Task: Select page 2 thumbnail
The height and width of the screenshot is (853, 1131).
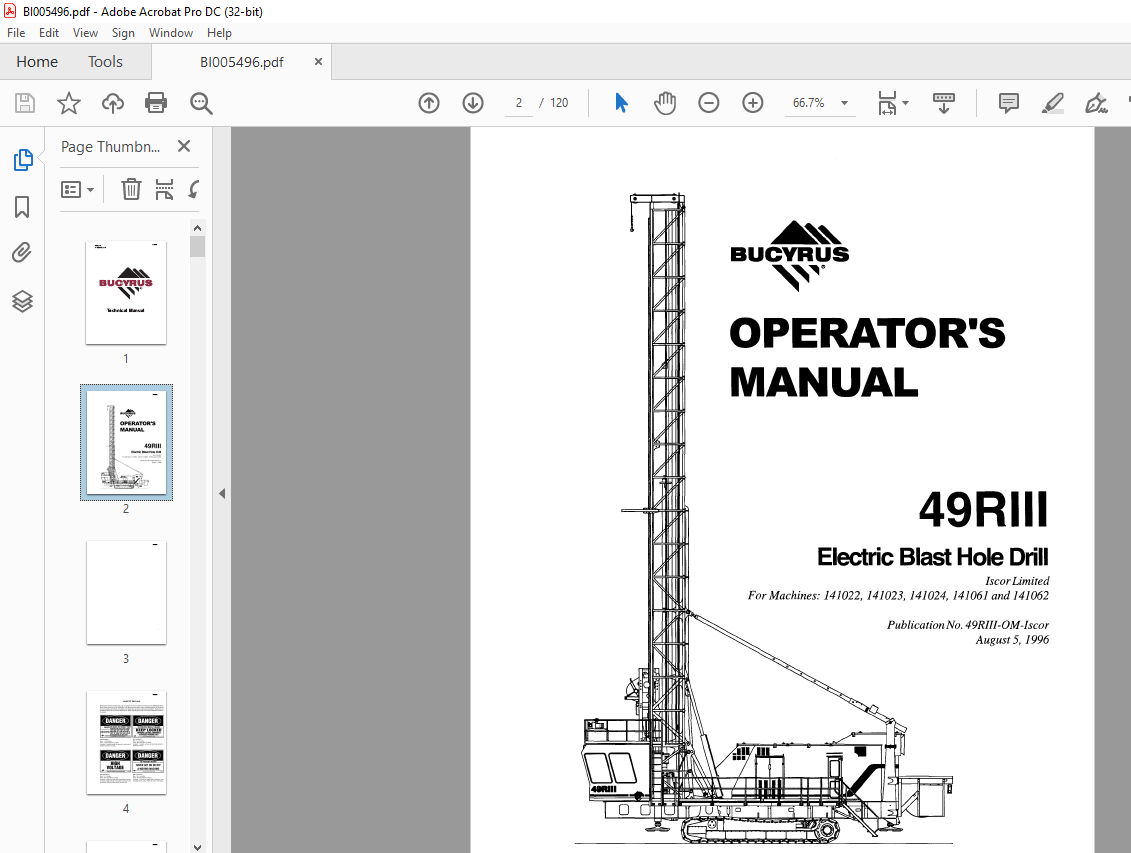Action: tap(126, 443)
